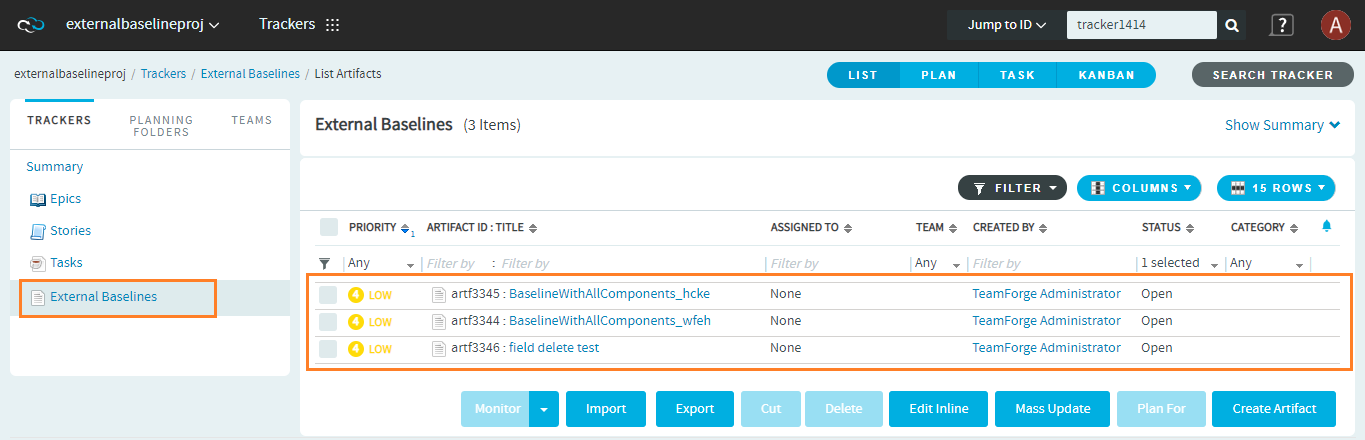Select the TRACKERS sidebar tab

pos(59,120)
